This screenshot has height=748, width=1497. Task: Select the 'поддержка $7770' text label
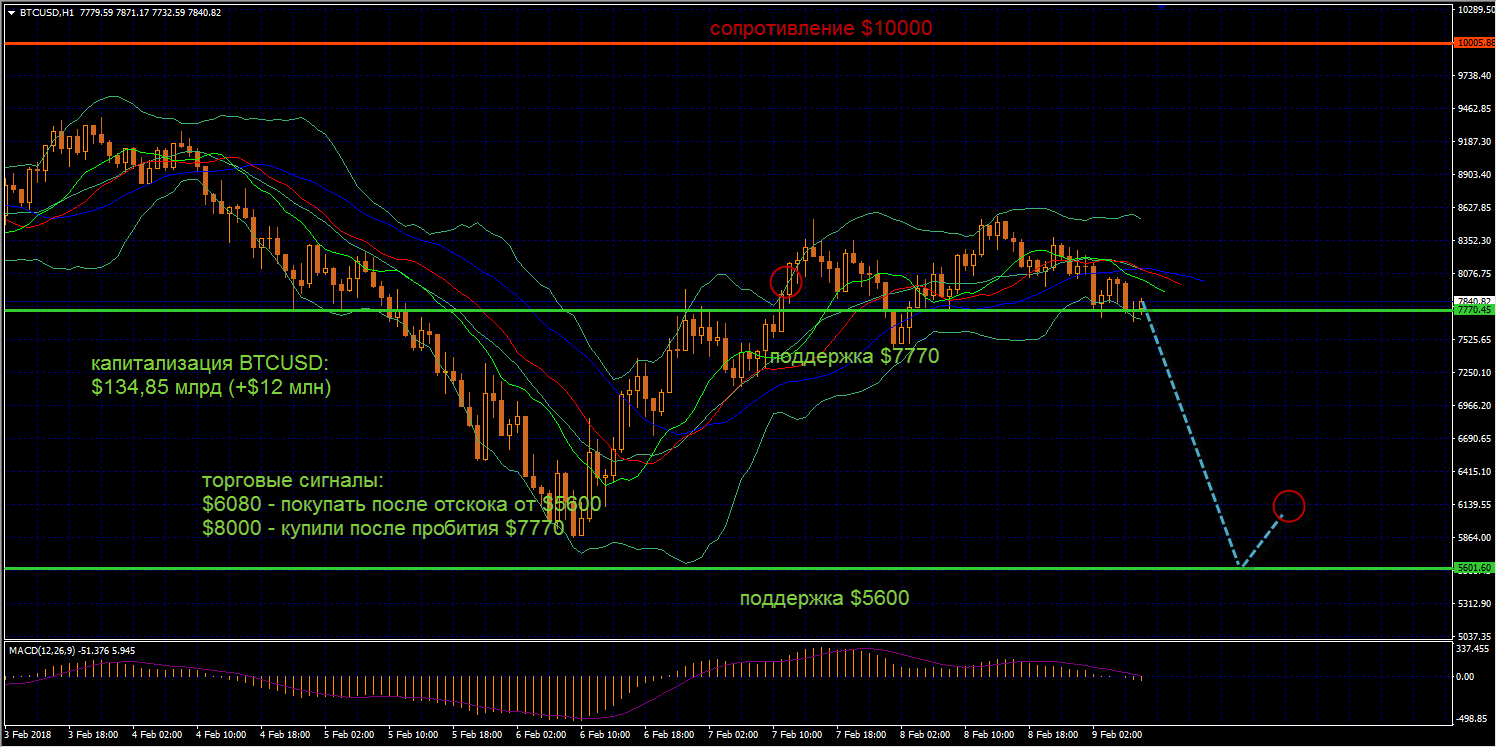click(853, 355)
